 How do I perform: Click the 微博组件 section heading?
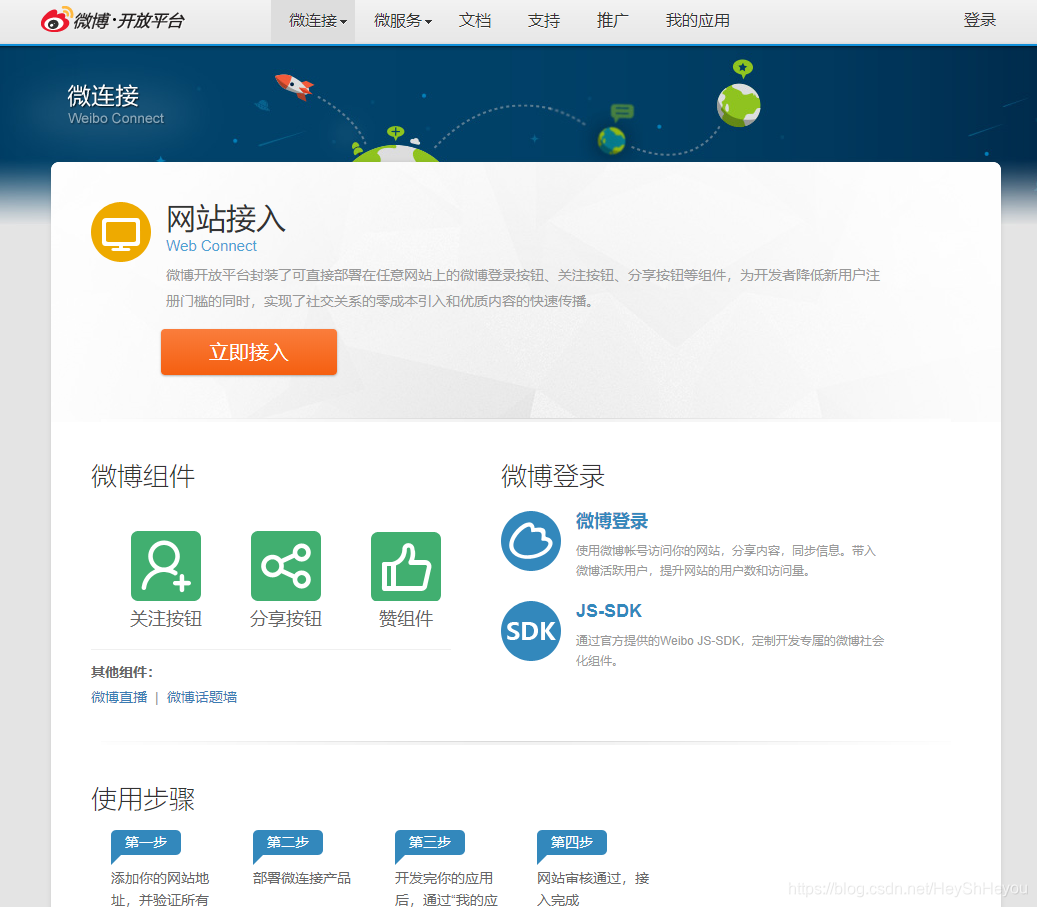(143, 476)
